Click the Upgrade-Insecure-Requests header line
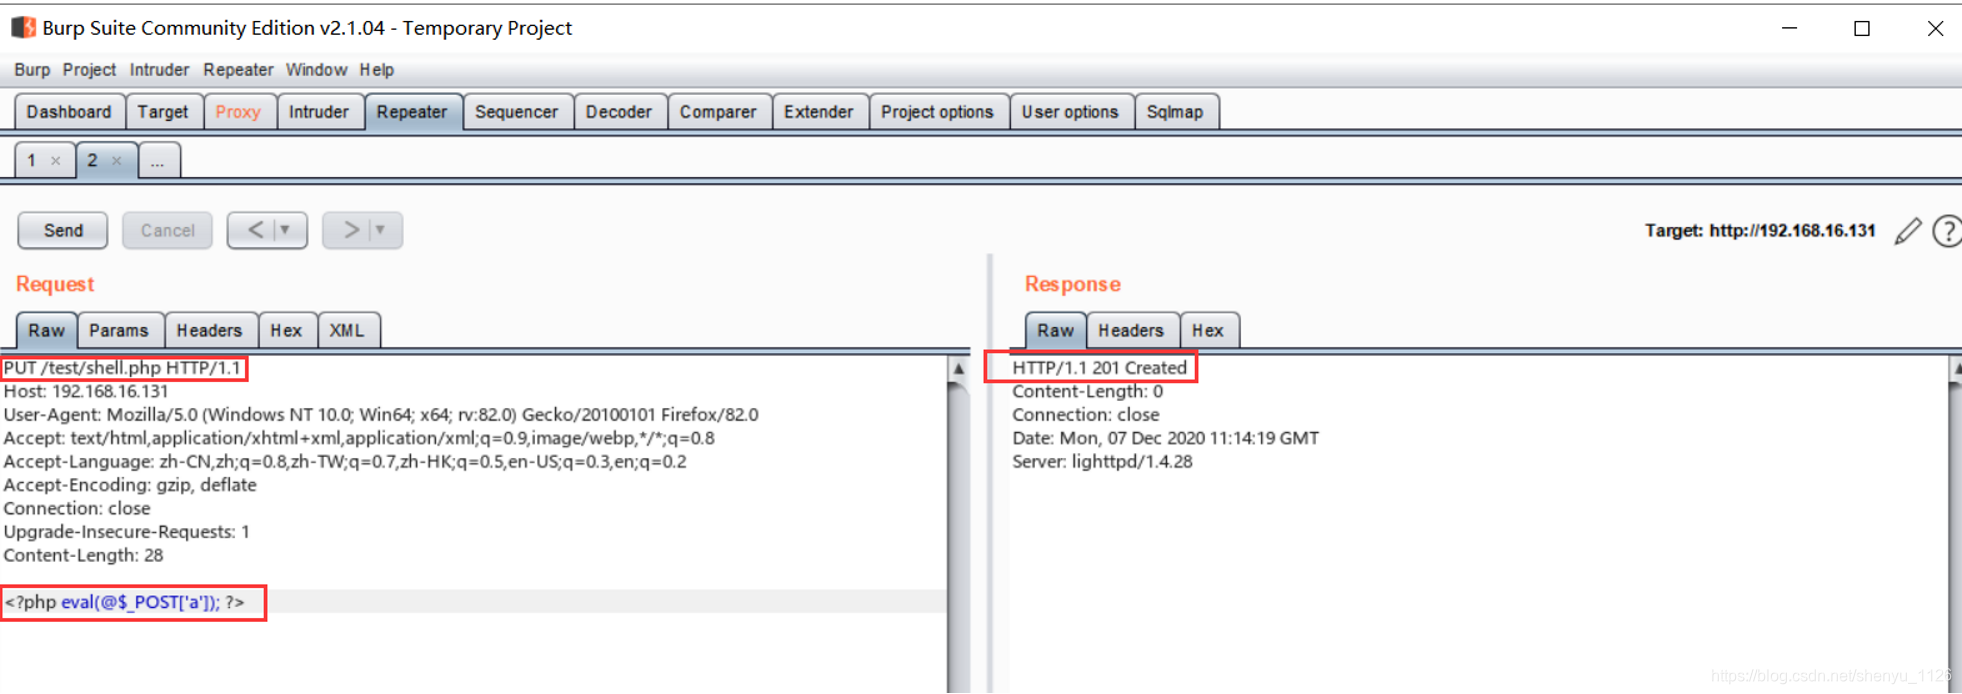The height and width of the screenshot is (694, 1962). click(126, 532)
